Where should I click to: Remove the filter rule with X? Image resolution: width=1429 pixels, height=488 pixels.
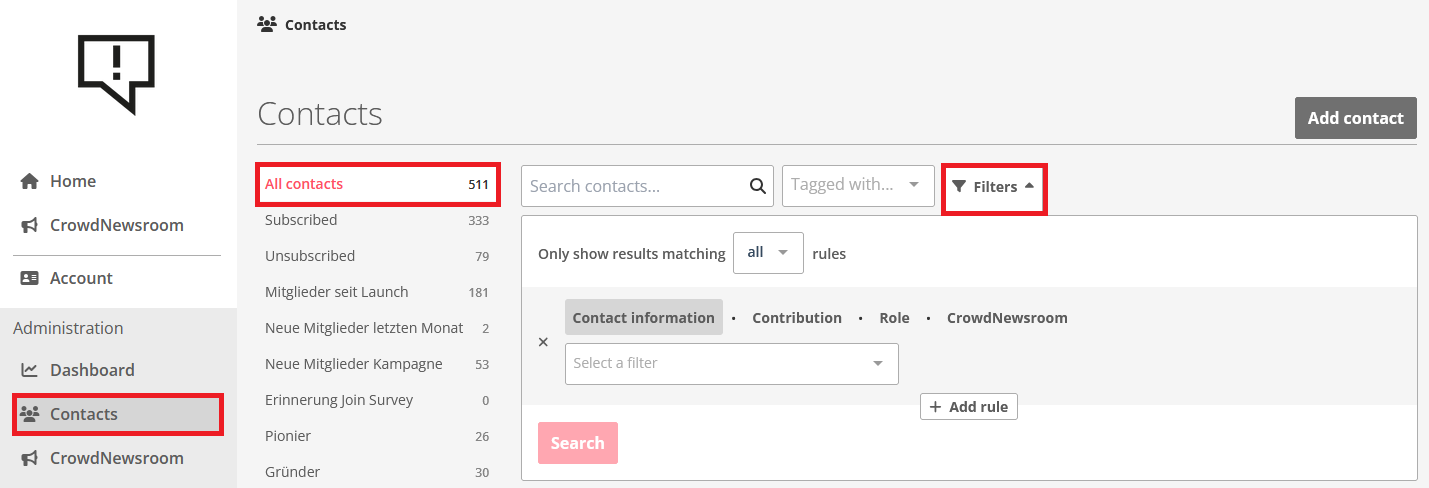pos(543,342)
